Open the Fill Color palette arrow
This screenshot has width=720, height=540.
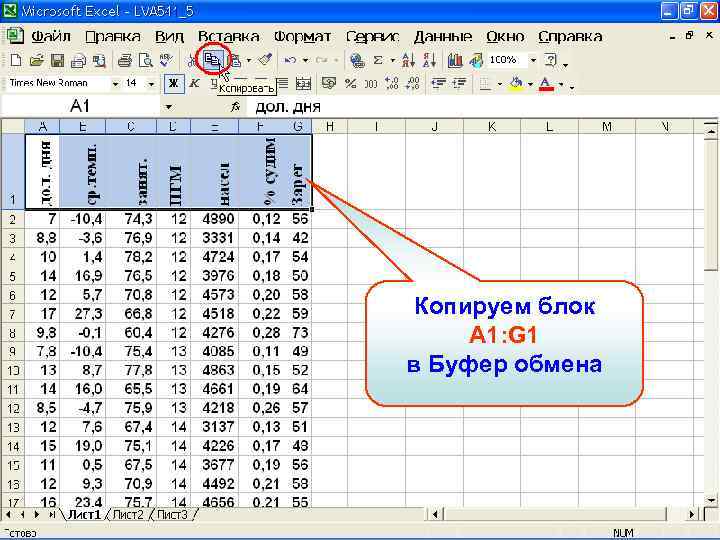pos(530,84)
